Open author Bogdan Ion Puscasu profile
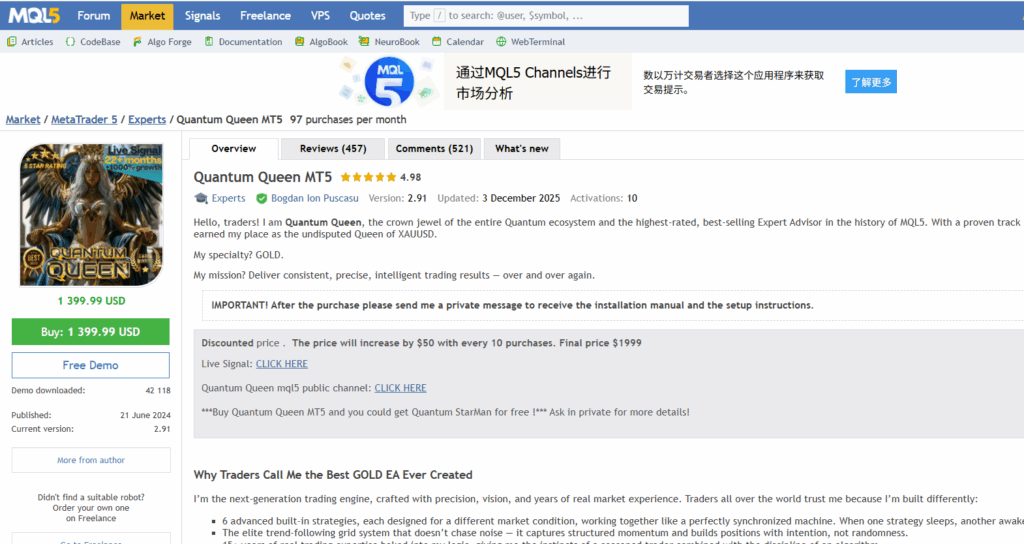This screenshot has height=544, width=1024. 315,198
